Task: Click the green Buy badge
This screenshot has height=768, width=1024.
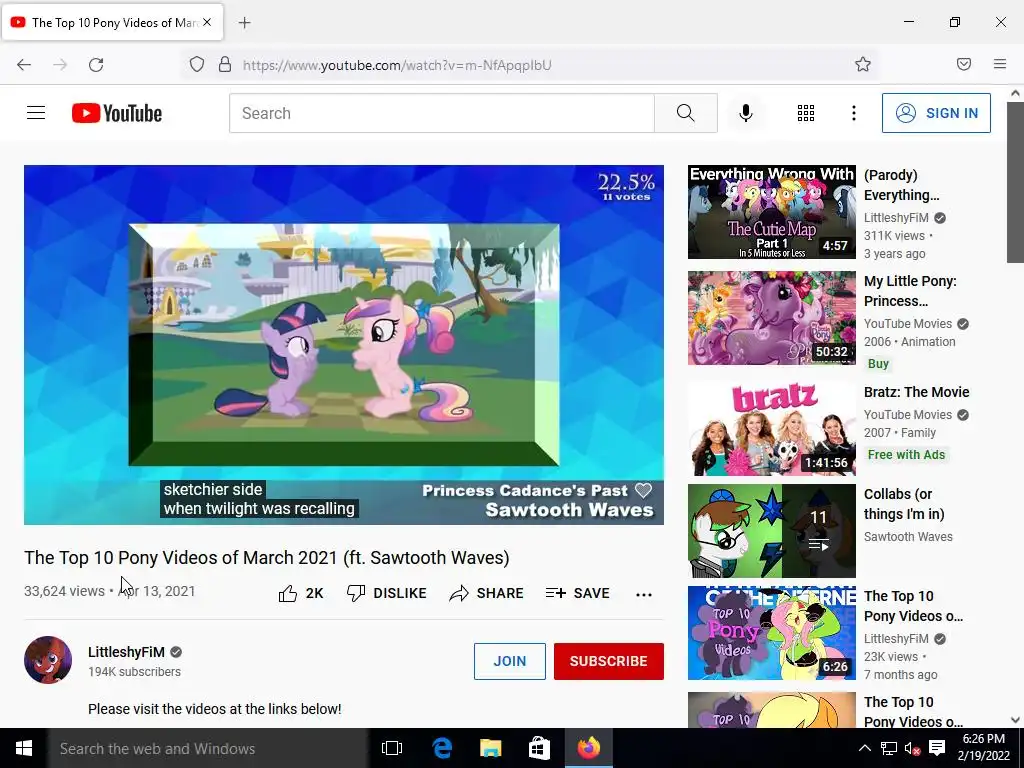Action: [x=878, y=364]
